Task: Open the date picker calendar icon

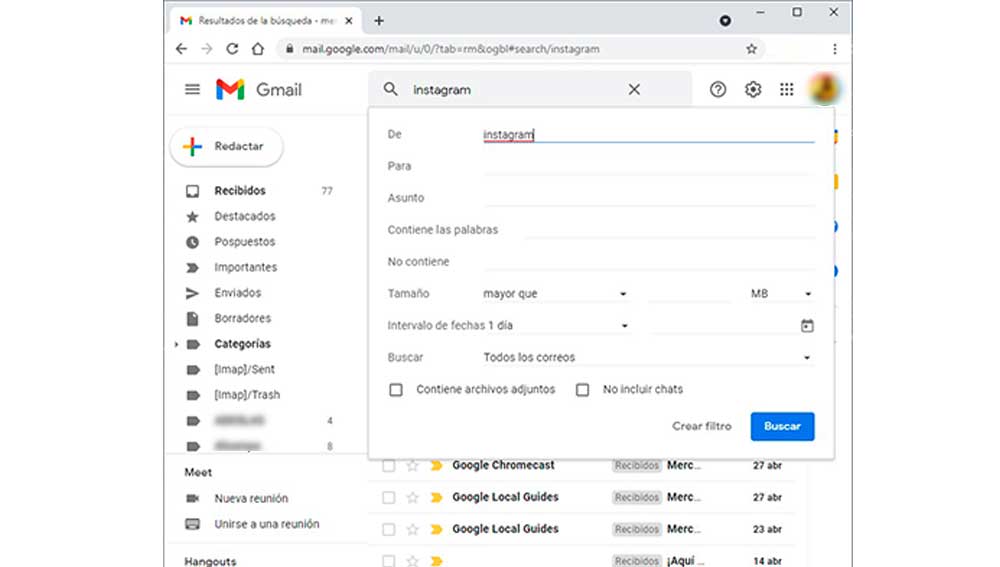Action: click(807, 325)
